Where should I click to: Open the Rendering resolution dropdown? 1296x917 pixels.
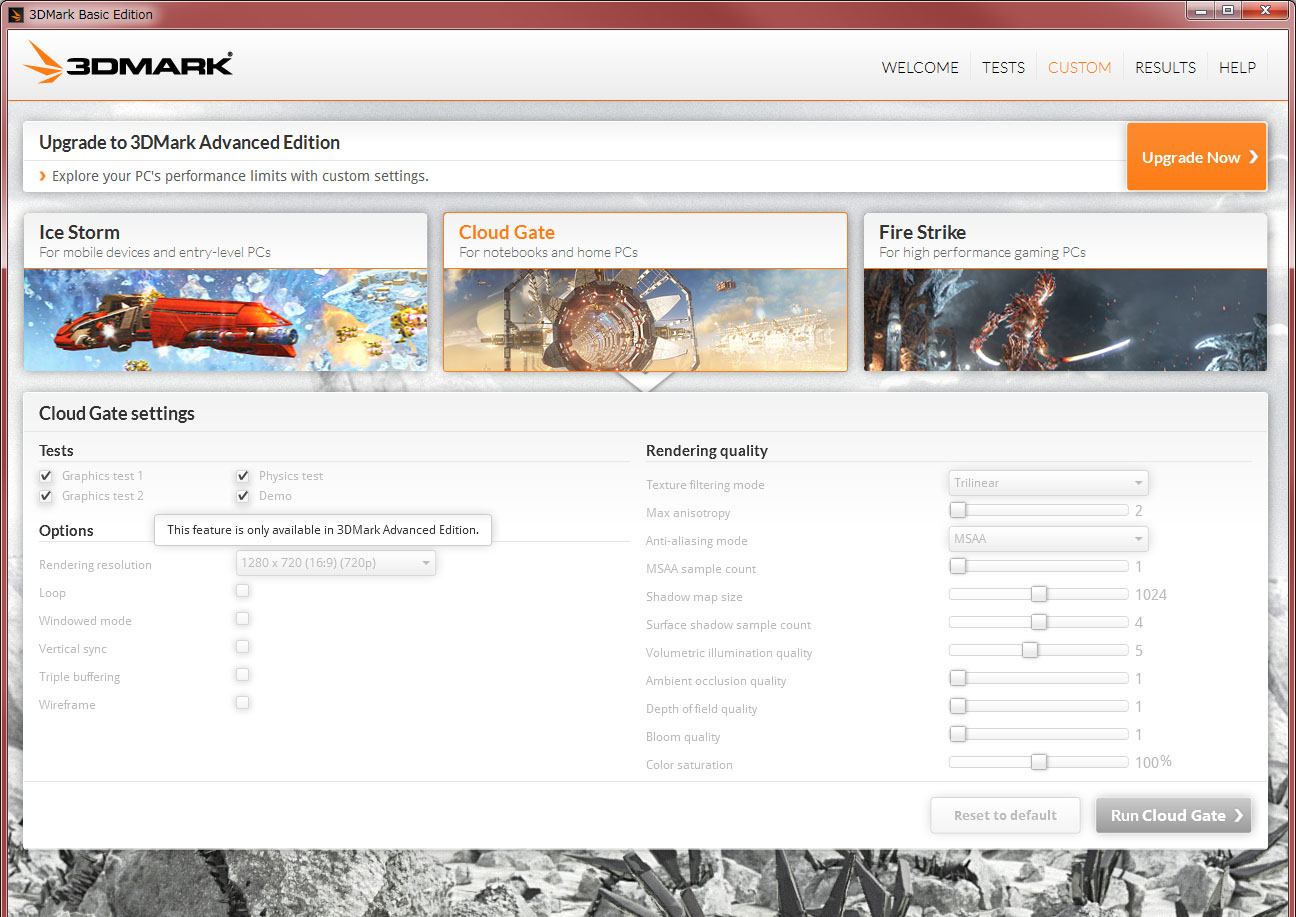pyautogui.click(x=336, y=563)
